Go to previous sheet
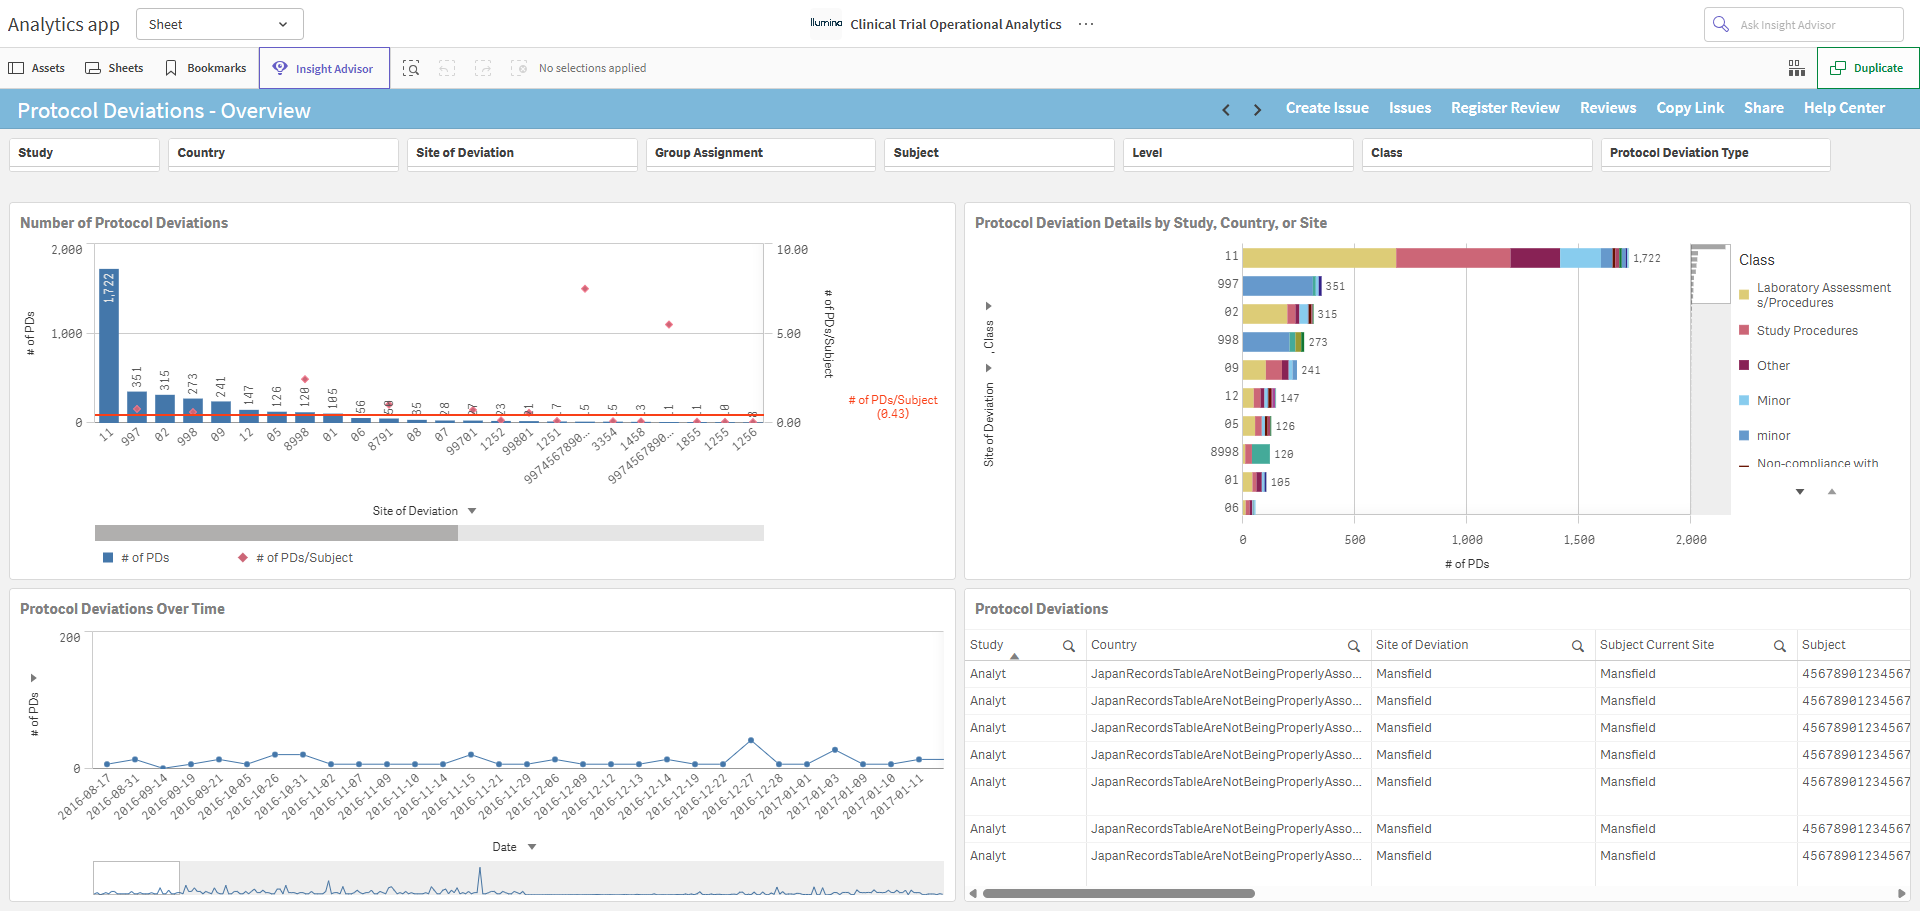 click(1226, 109)
